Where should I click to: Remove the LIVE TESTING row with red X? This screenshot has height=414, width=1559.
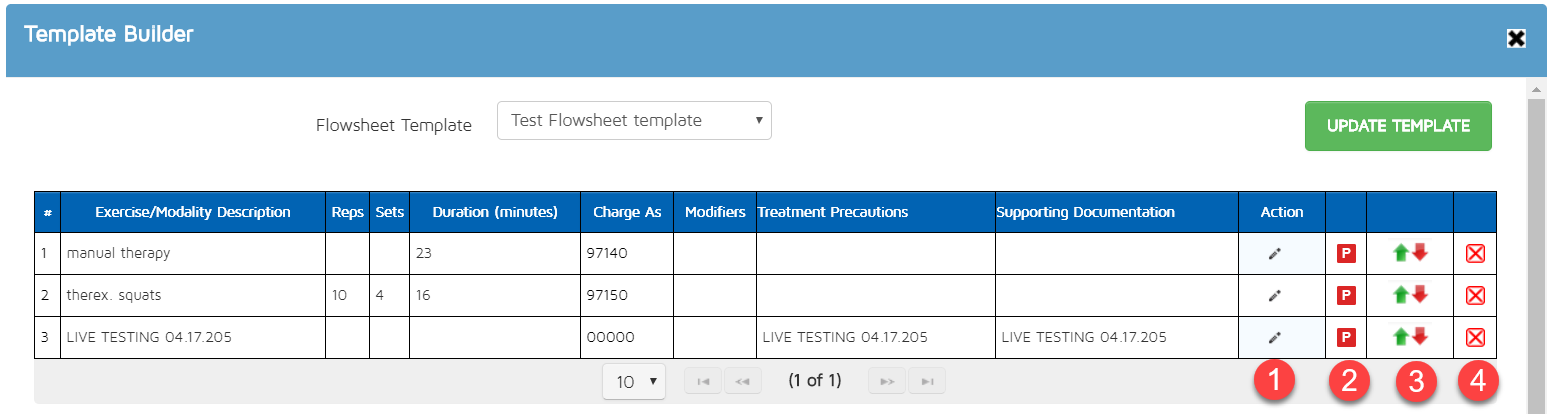tap(1474, 338)
